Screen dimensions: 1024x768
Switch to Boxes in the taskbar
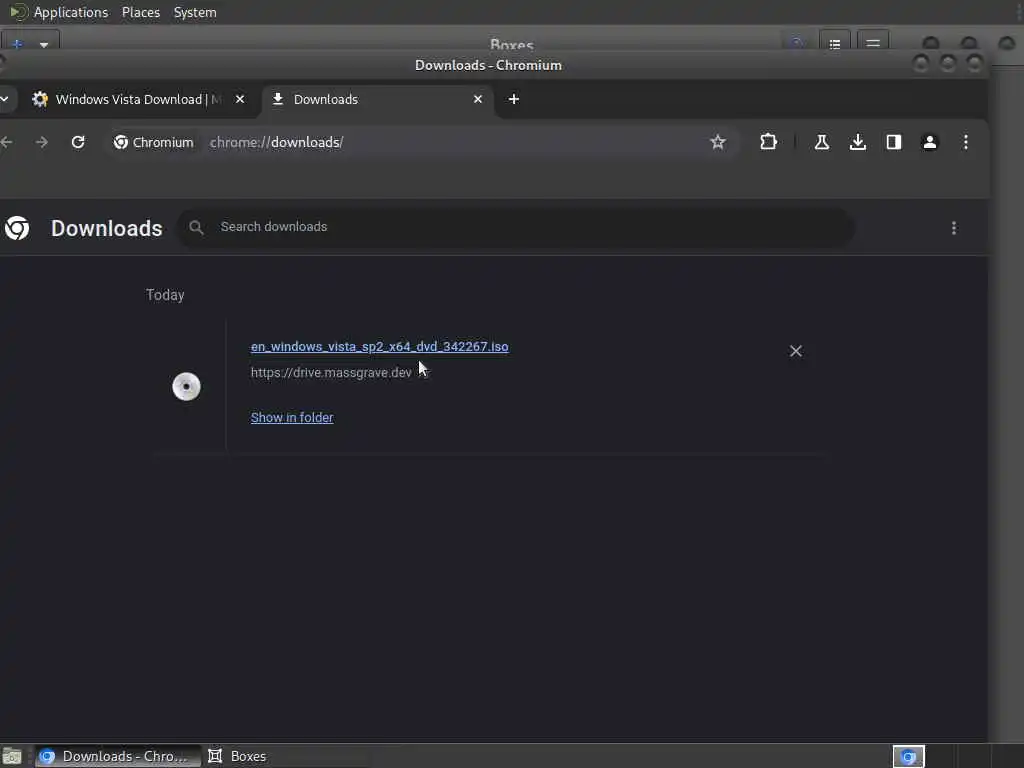click(x=238, y=756)
